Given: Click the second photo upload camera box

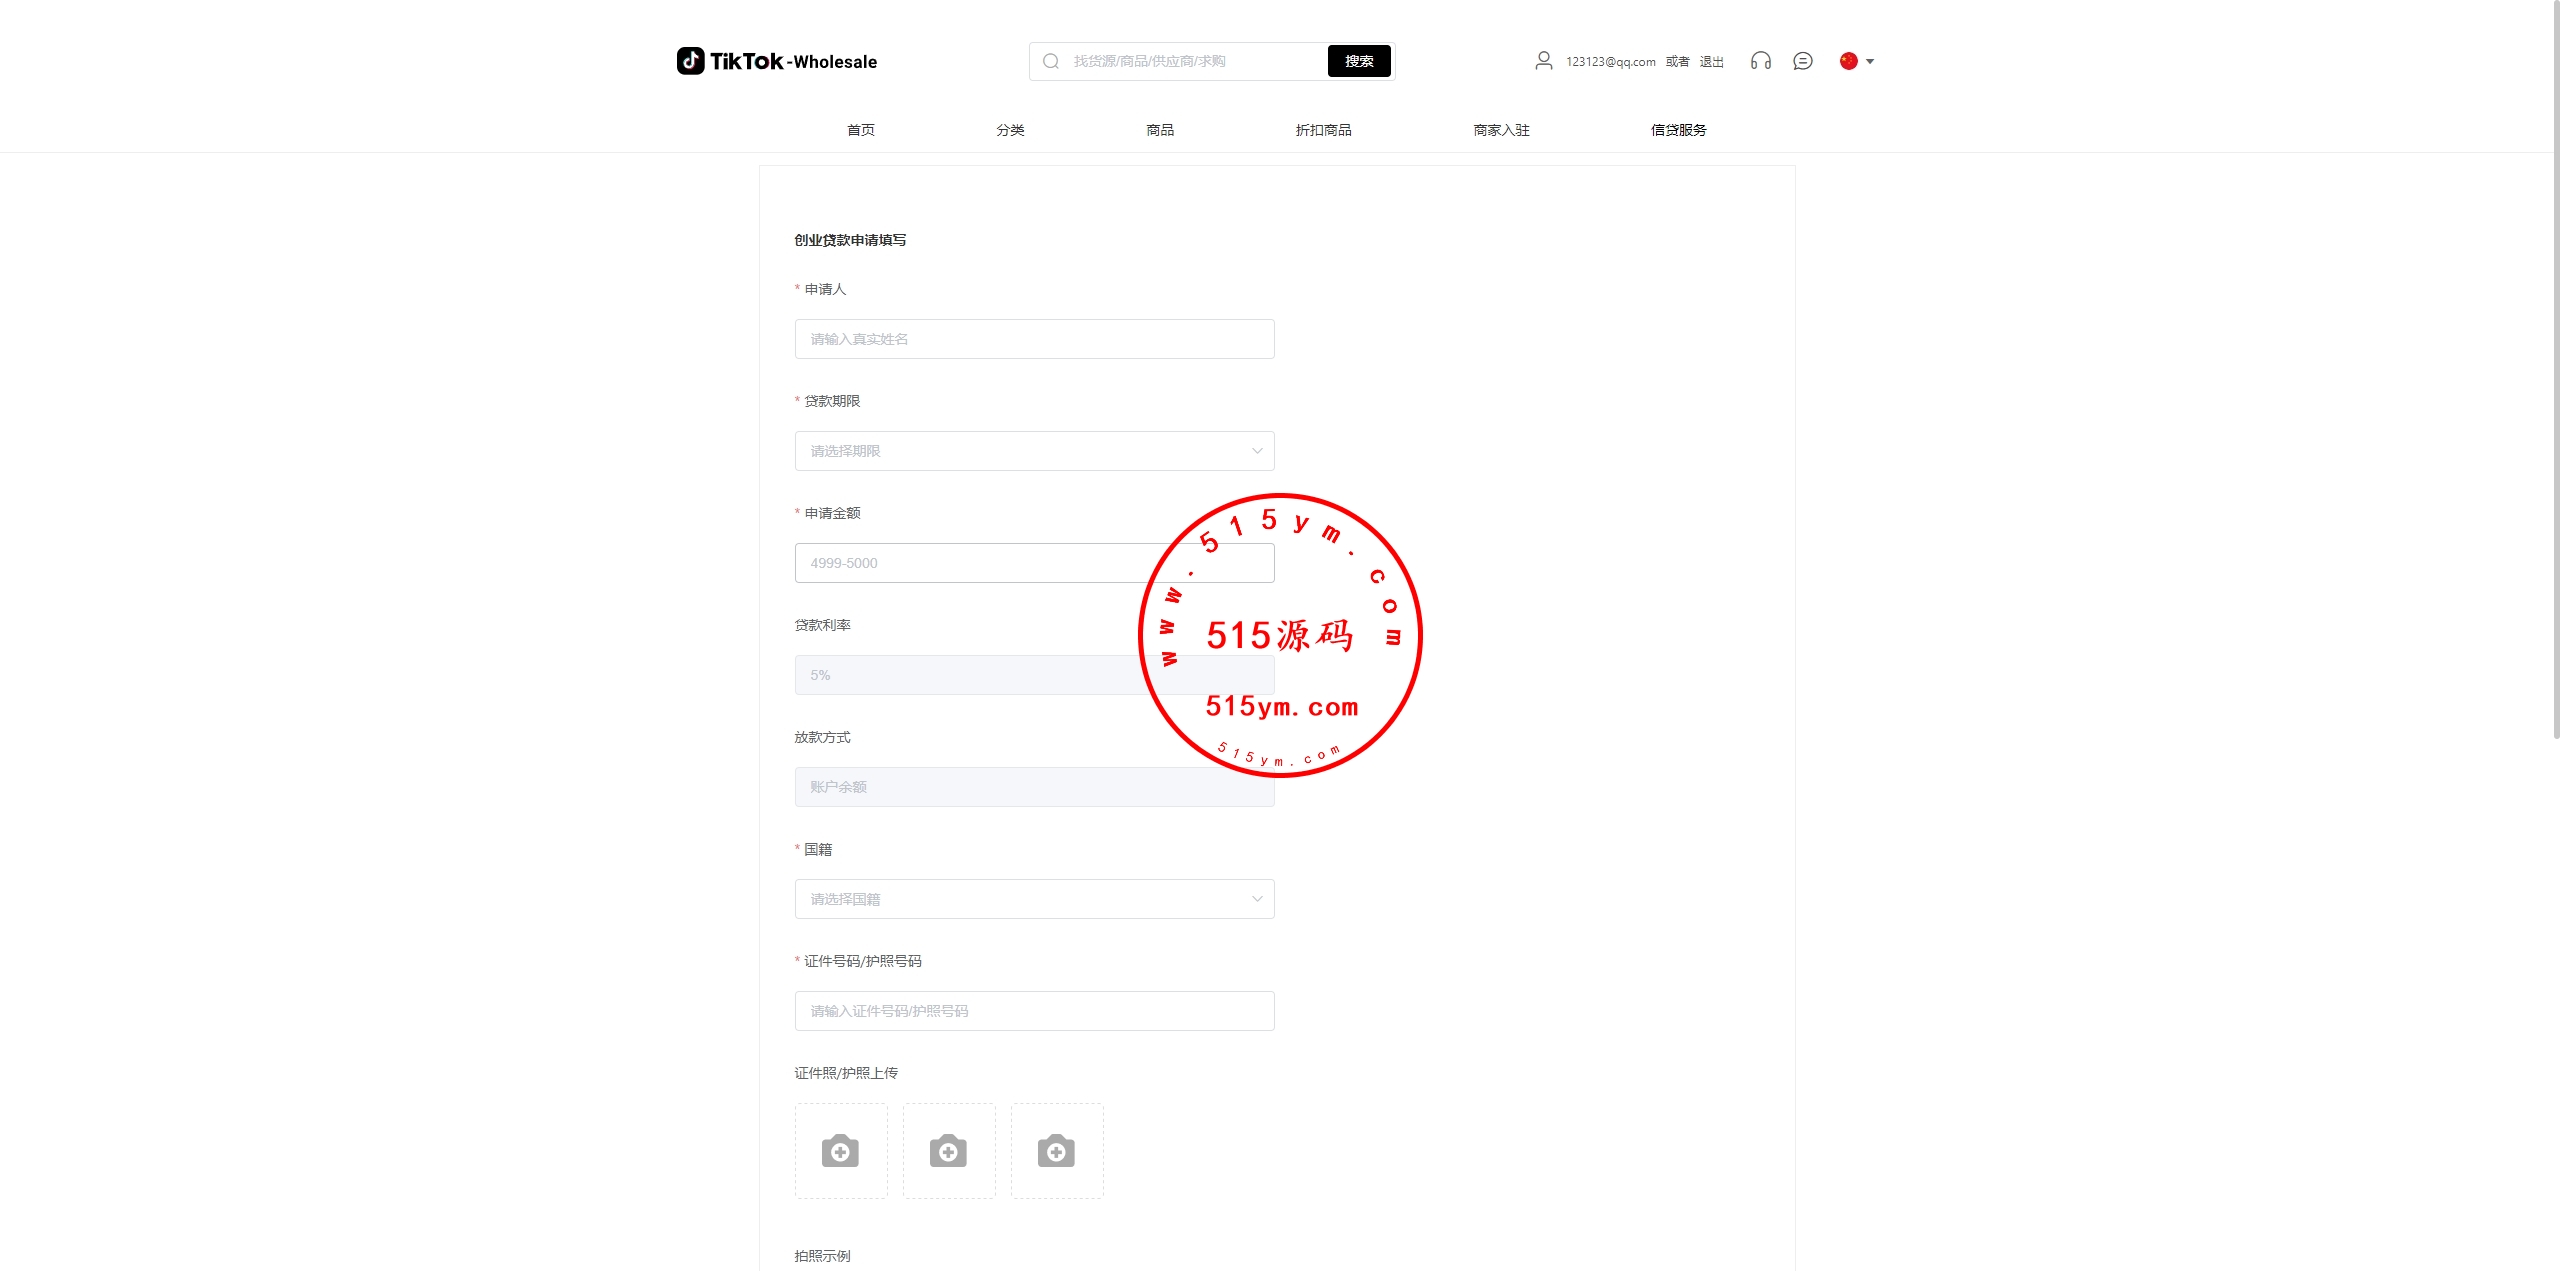Looking at the screenshot, I should click(948, 1150).
